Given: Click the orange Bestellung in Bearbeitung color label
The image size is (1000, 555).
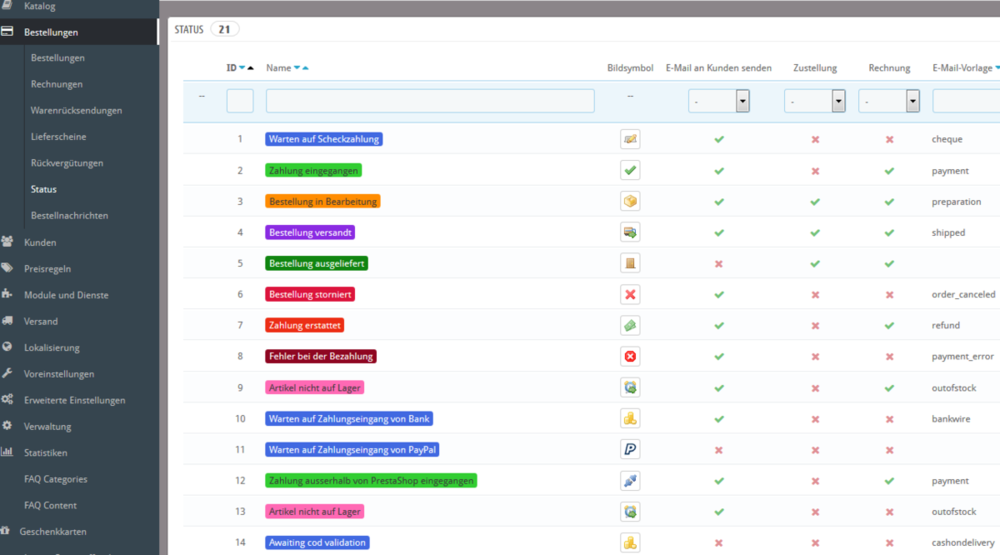Looking at the screenshot, I should point(323,201).
